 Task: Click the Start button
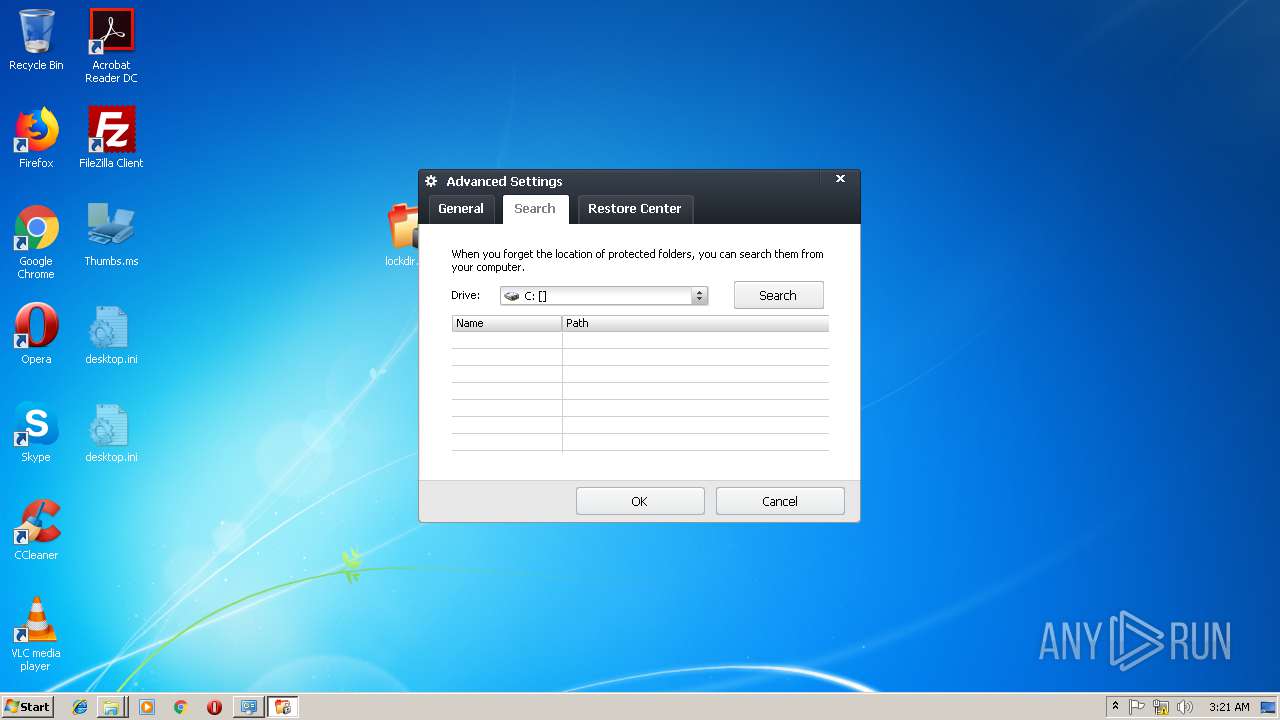pyautogui.click(x=27, y=707)
